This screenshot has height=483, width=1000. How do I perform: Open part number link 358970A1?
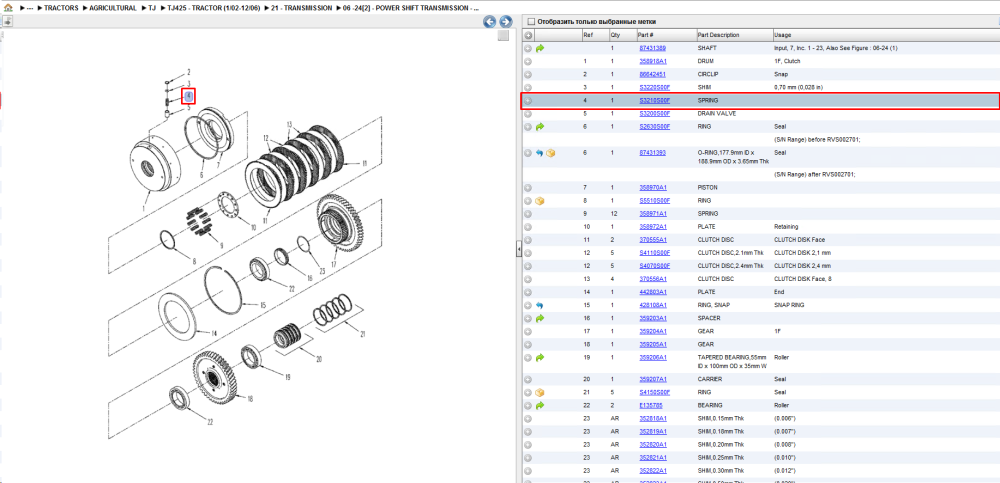click(x=652, y=188)
